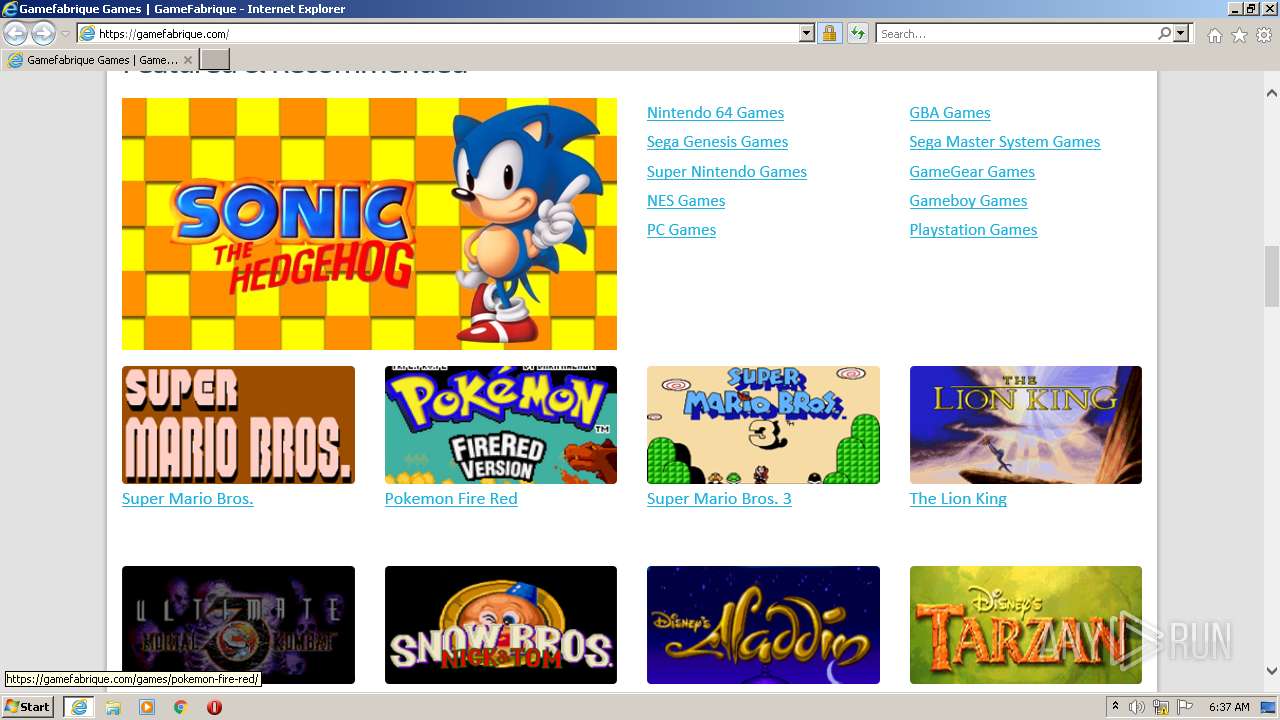Viewport: 1280px width, 720px height.
Task: Click scrollbar down arrow
Action: click(1272, 671)
